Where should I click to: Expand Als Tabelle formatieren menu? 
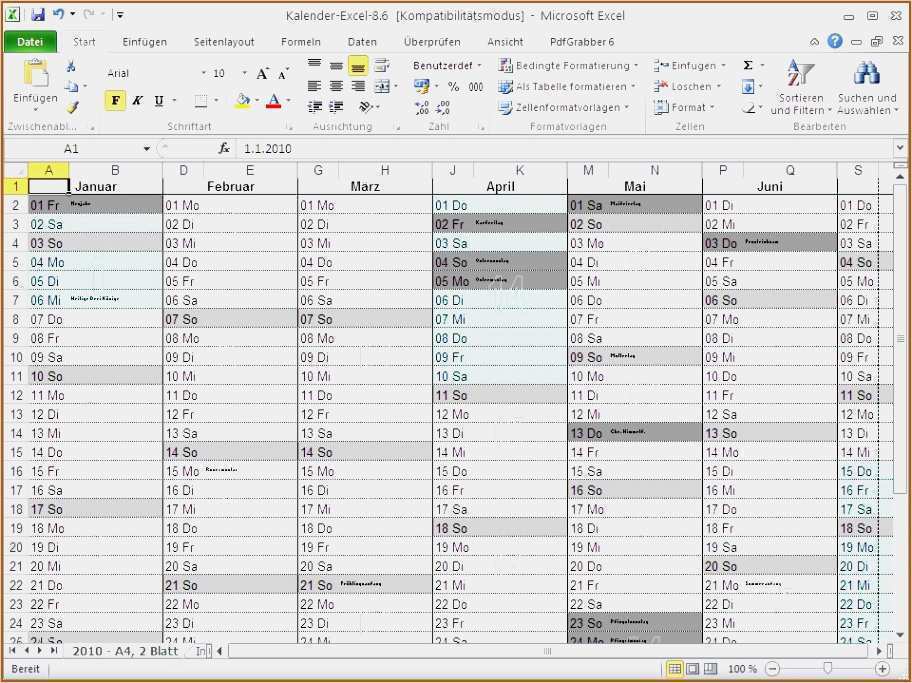(x=567, y=87)
